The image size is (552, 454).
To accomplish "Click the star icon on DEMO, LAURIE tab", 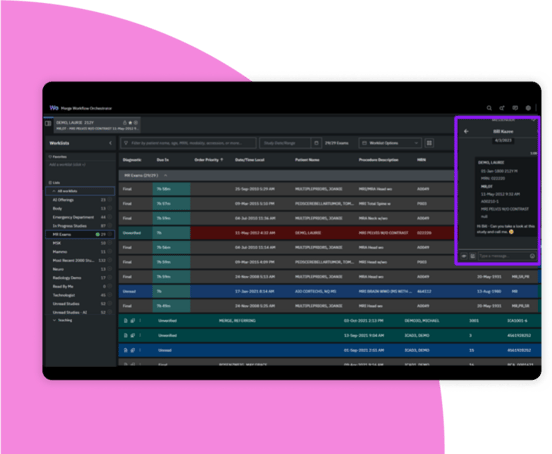I will coord(130,122).
